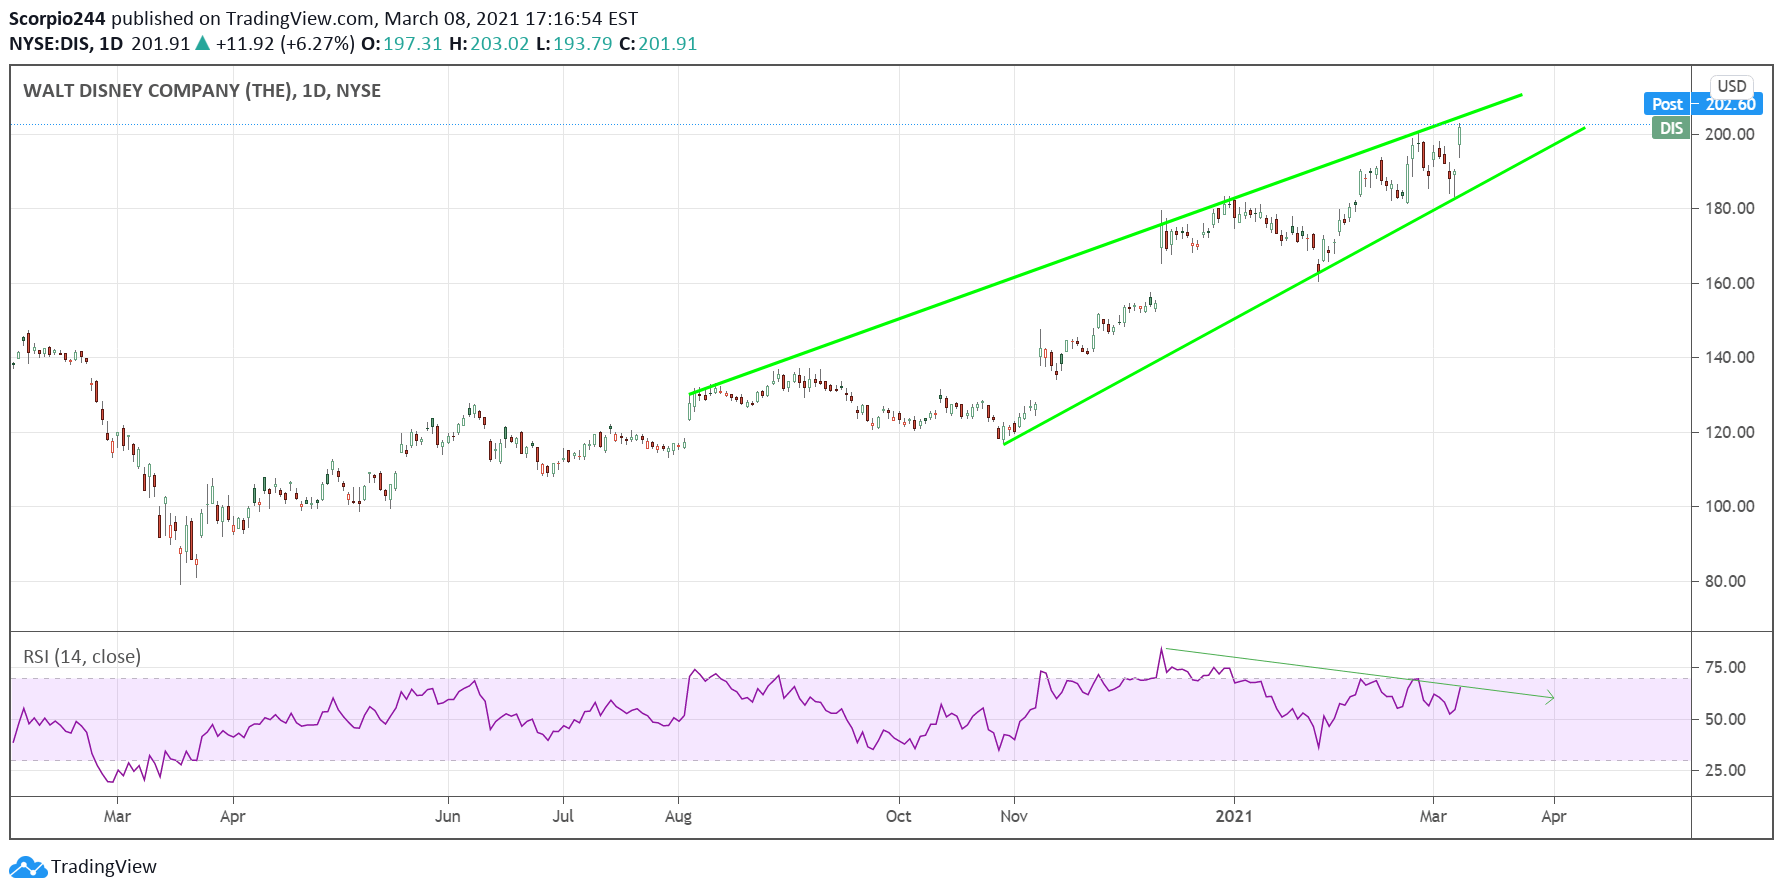This screenshot has height=894, width=1783.
Task: Click the open price 197.31
Action: click(x=412, y=44)
